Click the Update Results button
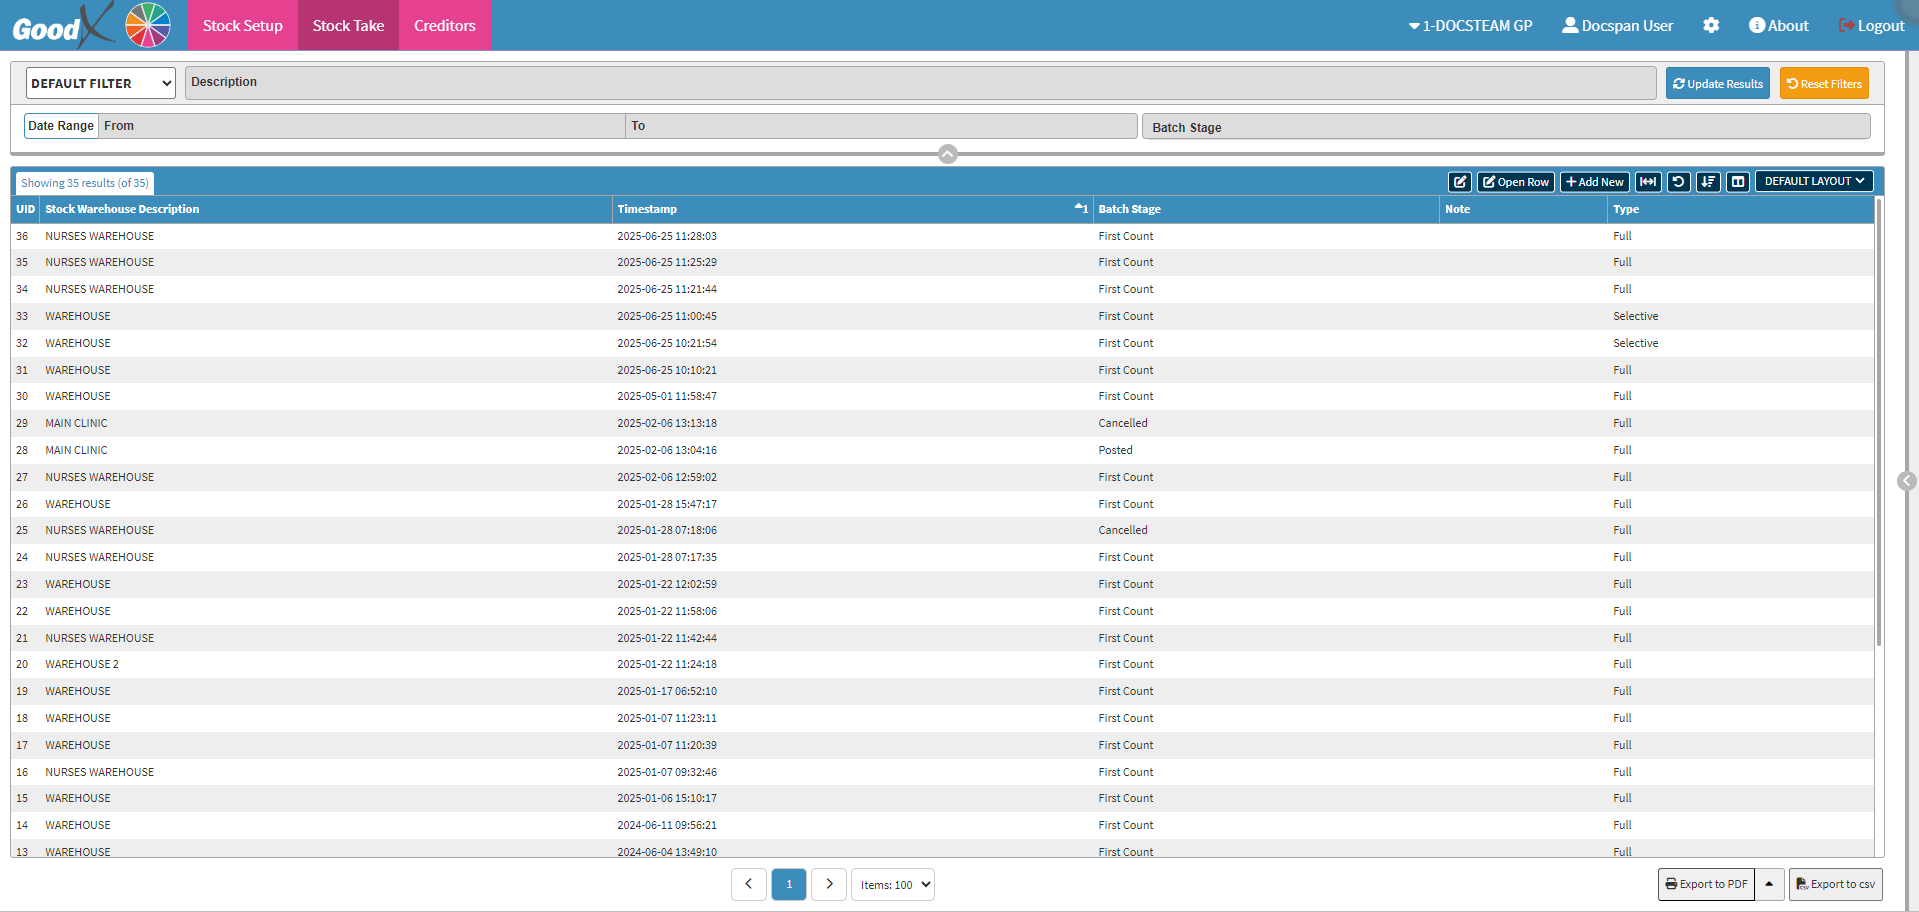 pyautogui.click(x=1717, y=83)
